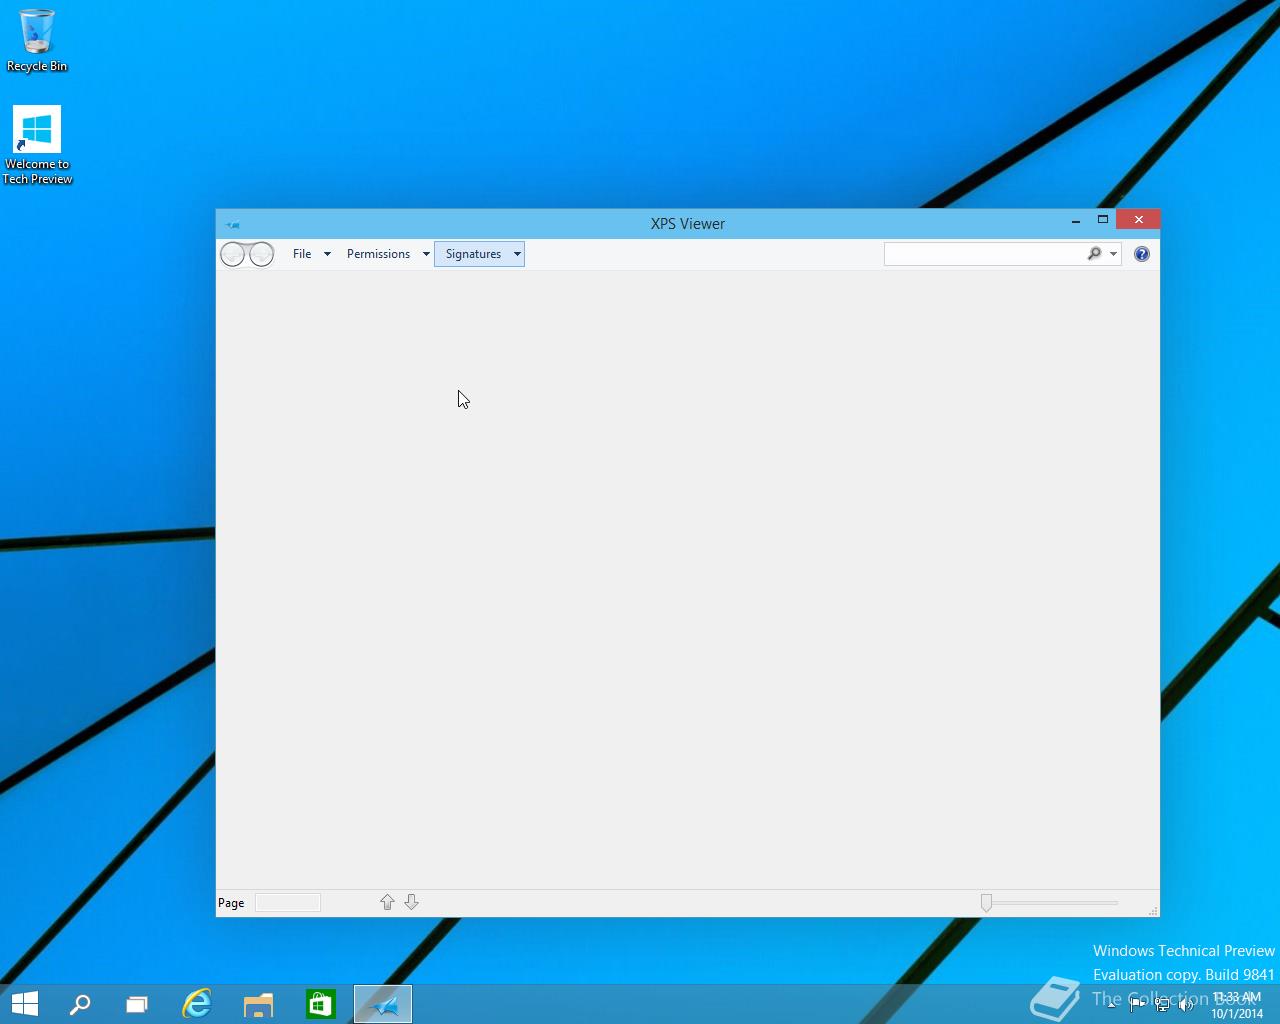The height and width of the screenshot is (1024, 1280).
Task: Click the Back navigation arrow in XPS Viewer
Action: (233, 254)
